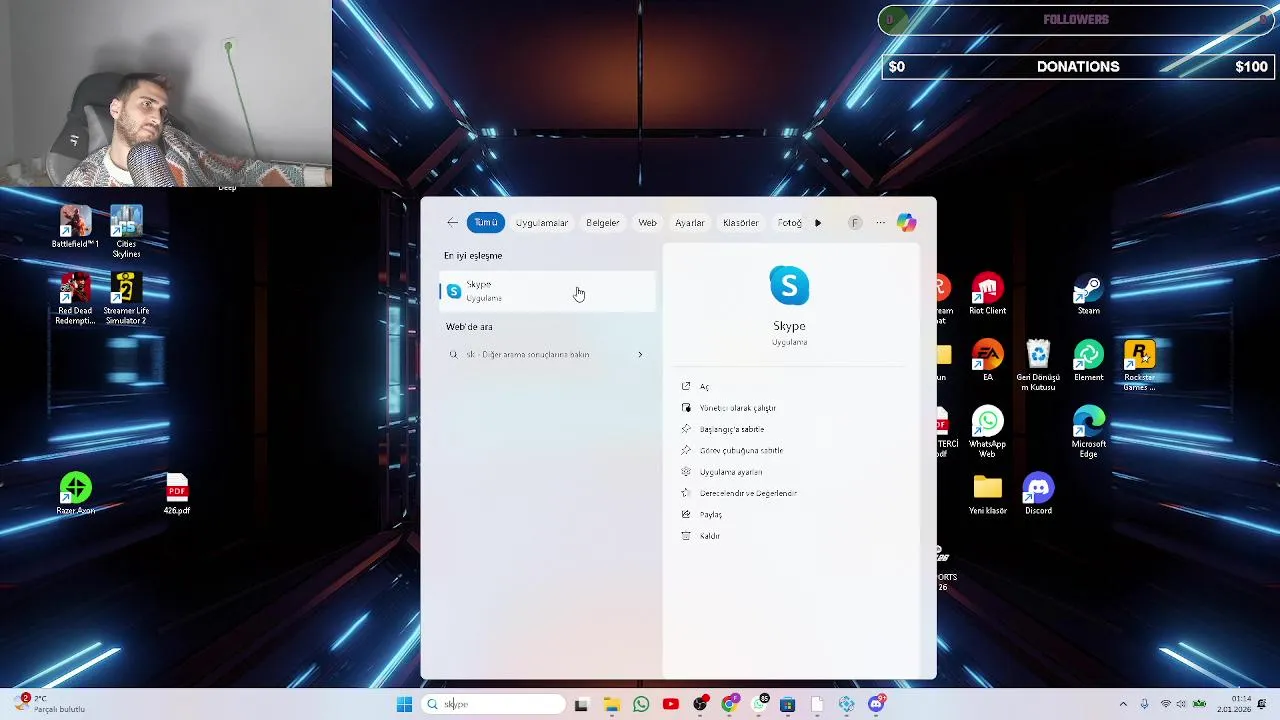Select the 426.pdf desktop file

[x=177, y=494]
